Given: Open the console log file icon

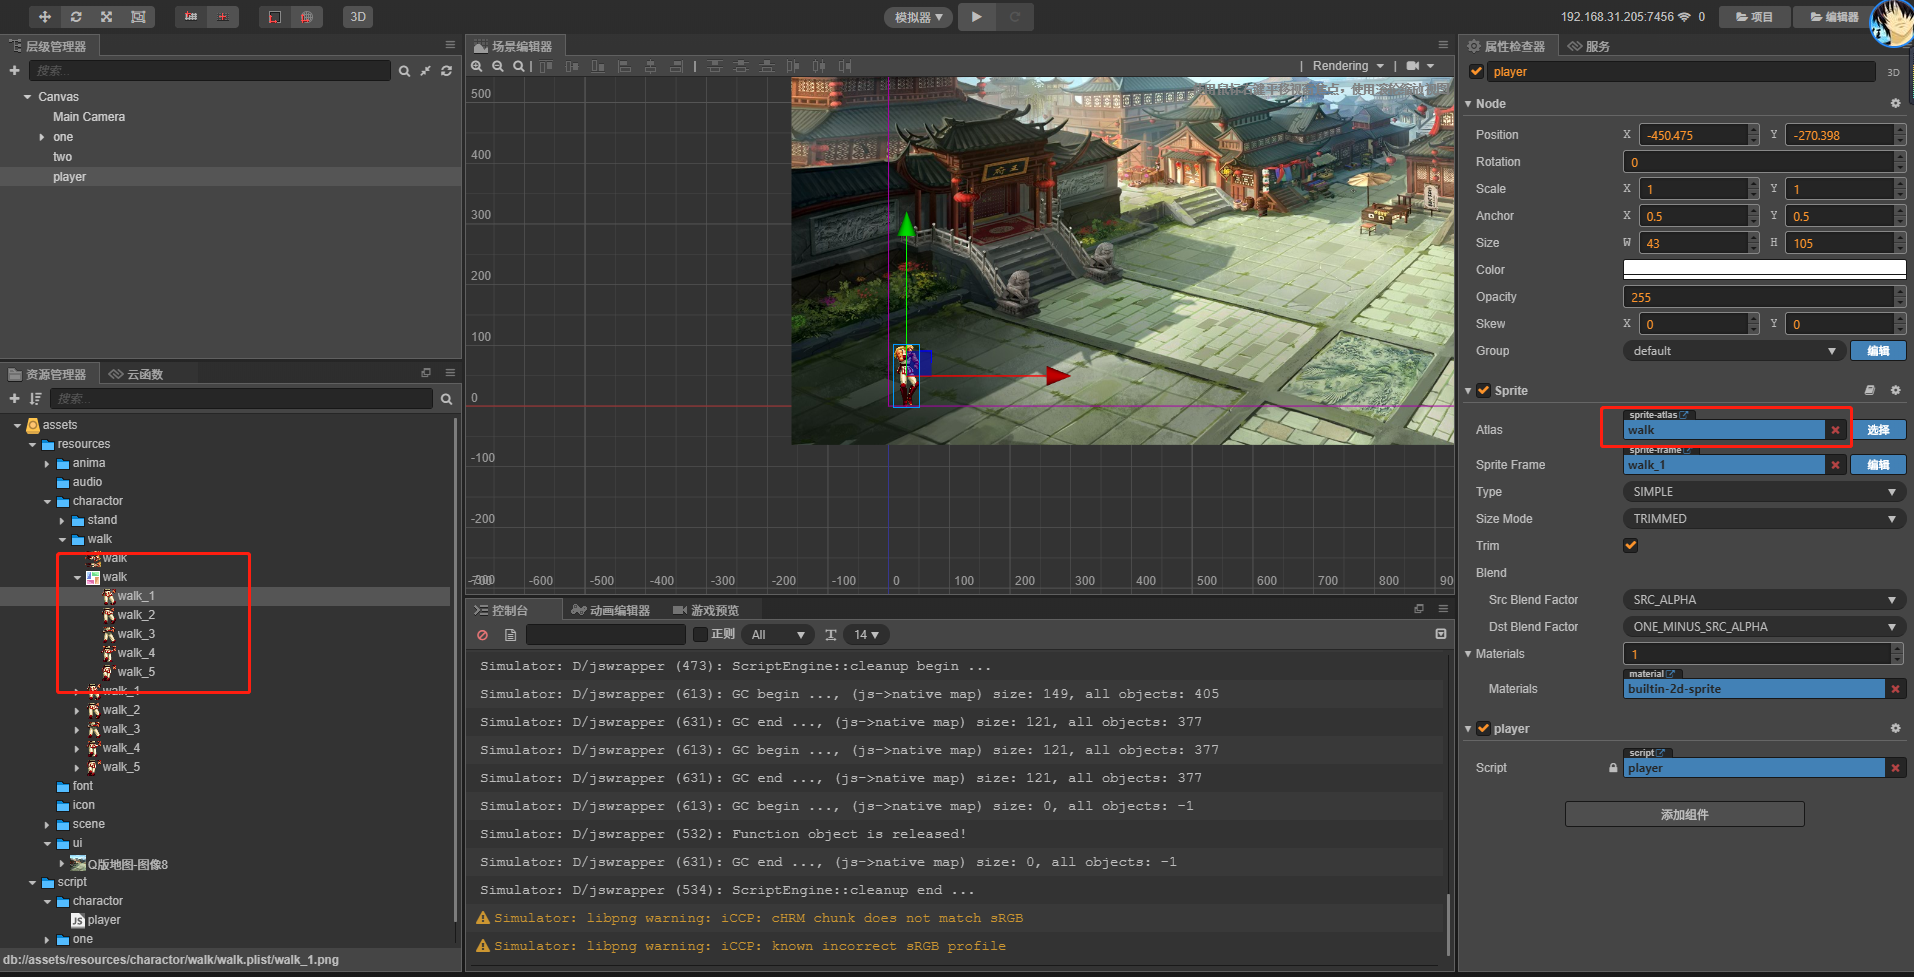Looking at the screenshot, I should pyautogui.click(x=510, y=635).
